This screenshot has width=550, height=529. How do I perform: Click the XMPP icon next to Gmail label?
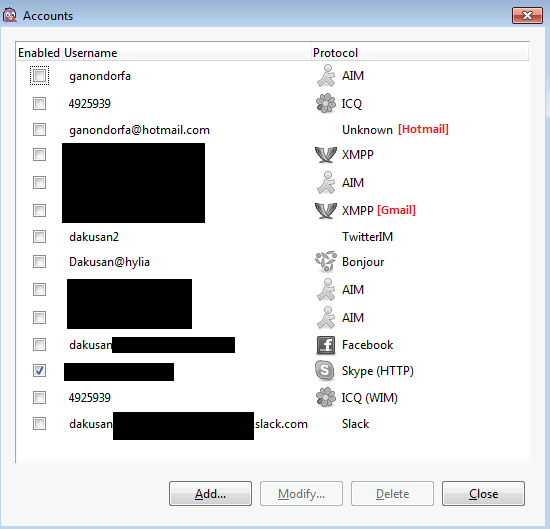point(326,210)
